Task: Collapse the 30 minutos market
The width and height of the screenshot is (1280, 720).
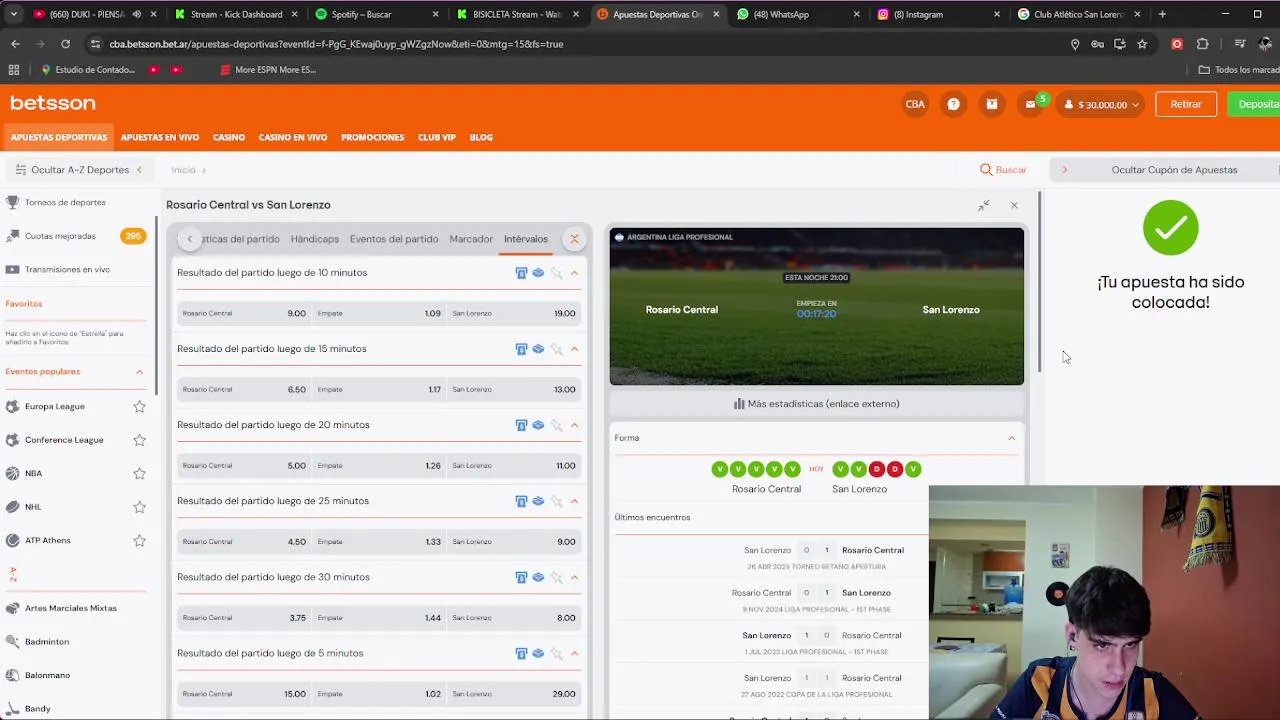Action: pyautogui.click(x=574, y=577)
